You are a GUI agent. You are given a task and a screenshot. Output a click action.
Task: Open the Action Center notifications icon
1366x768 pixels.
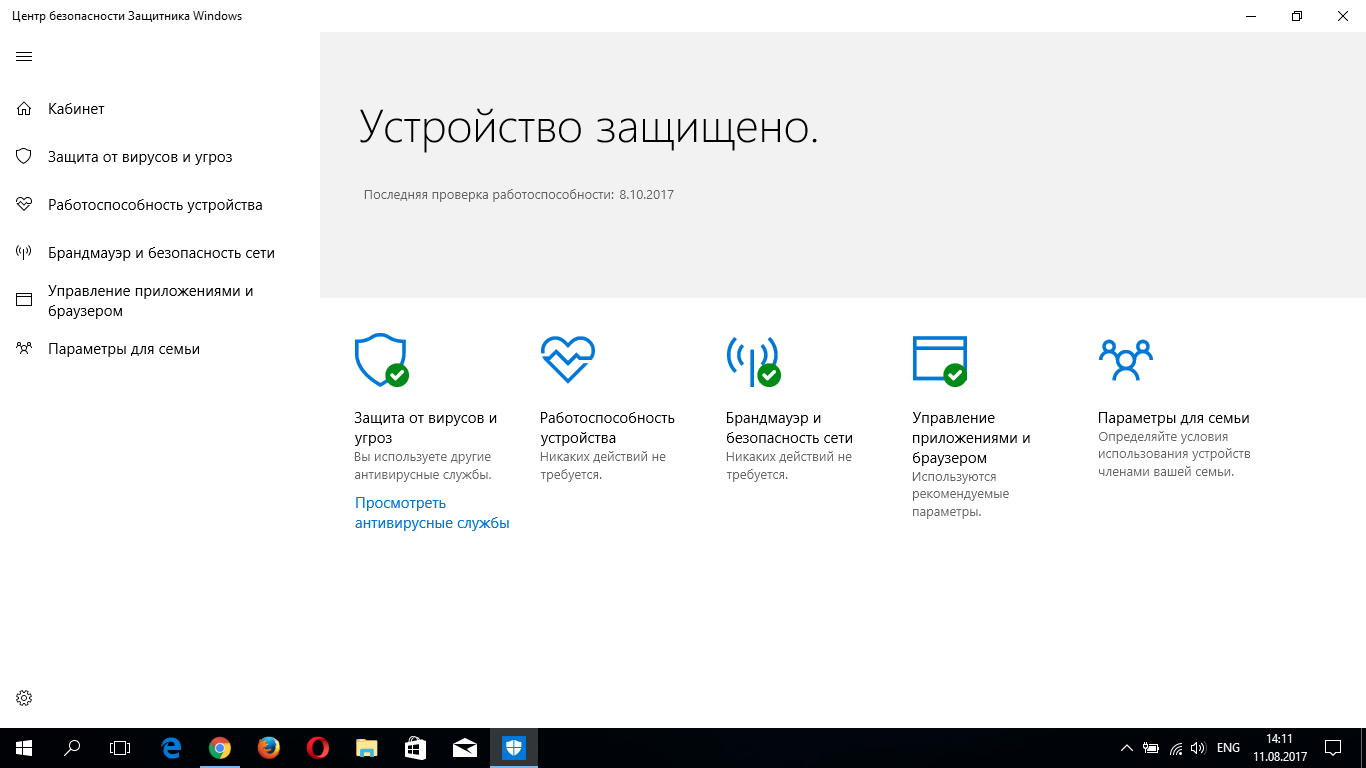(x=1333, y=748)
